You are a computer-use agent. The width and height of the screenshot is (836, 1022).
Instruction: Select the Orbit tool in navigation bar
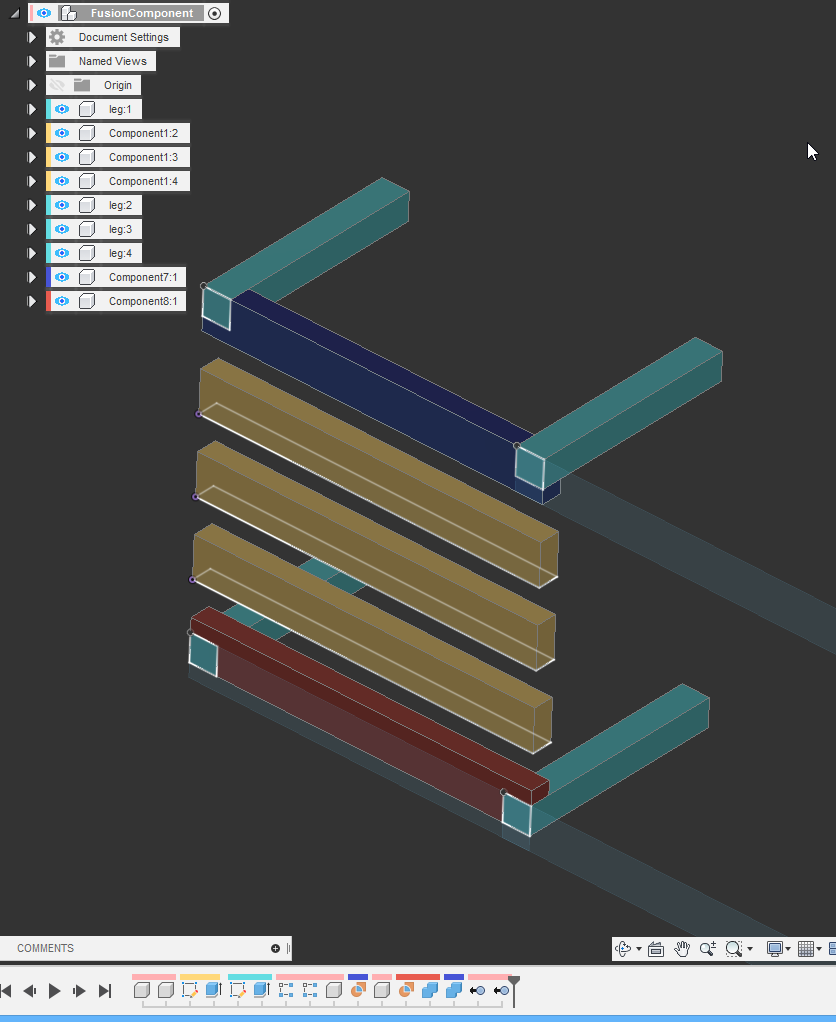(x=624, y=948)
